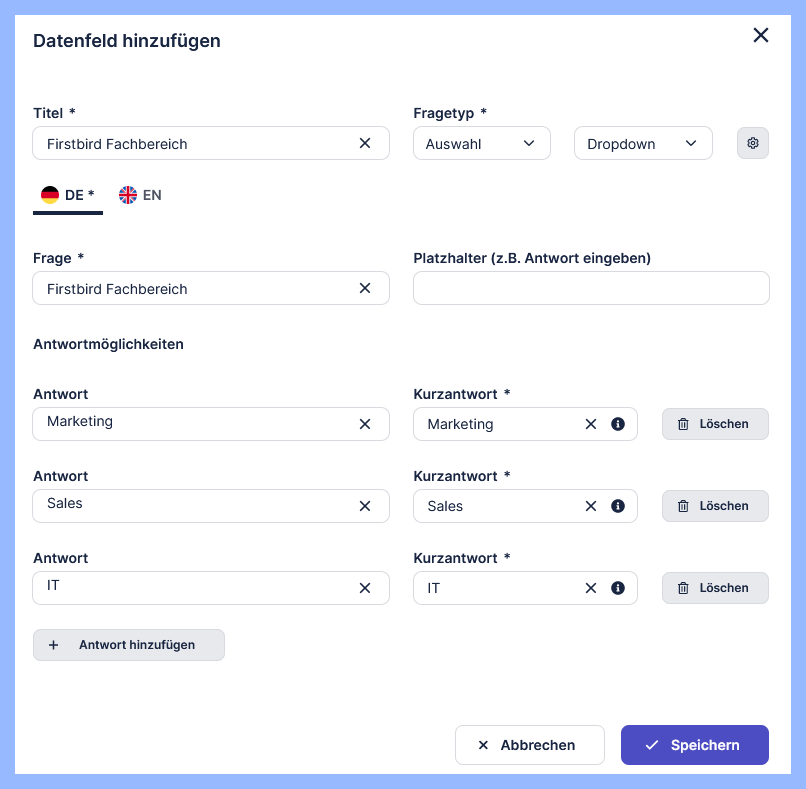Clear the Titel field with X icon
Viewport: 806px width, 789px height.
365,143
